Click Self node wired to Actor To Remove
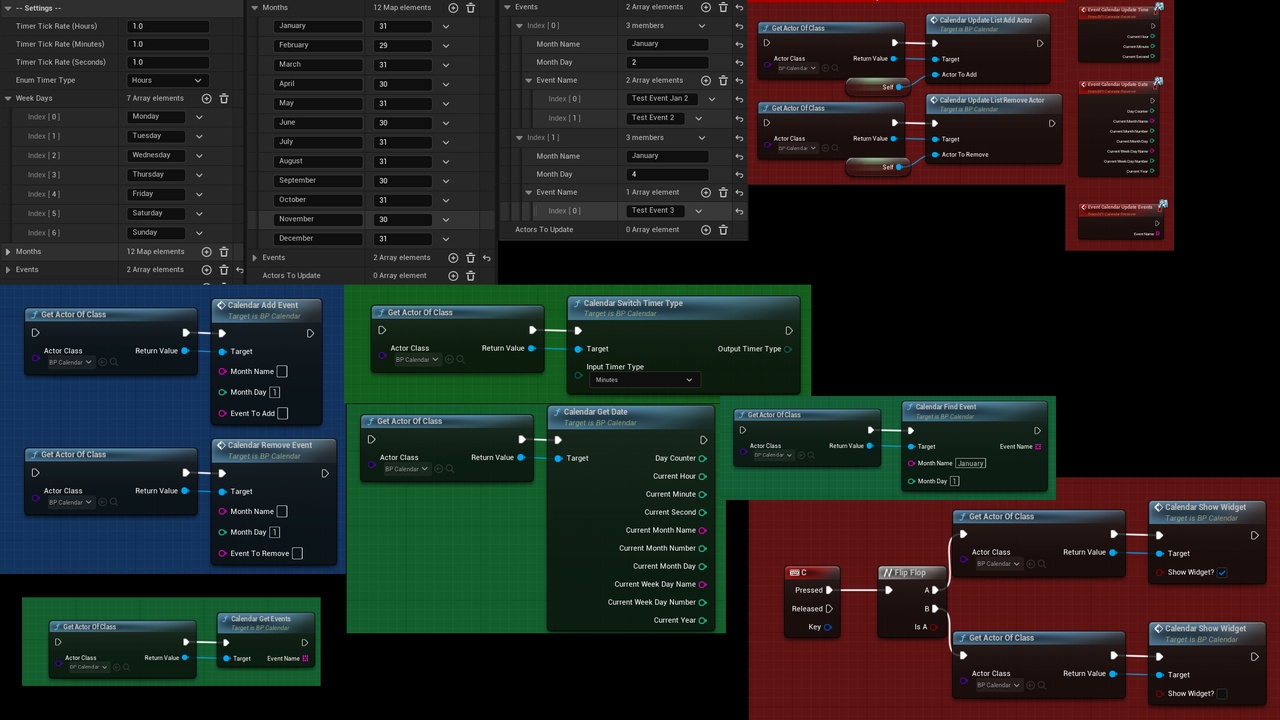Viewport: 1280px width, 720px height. pos(878,167)
